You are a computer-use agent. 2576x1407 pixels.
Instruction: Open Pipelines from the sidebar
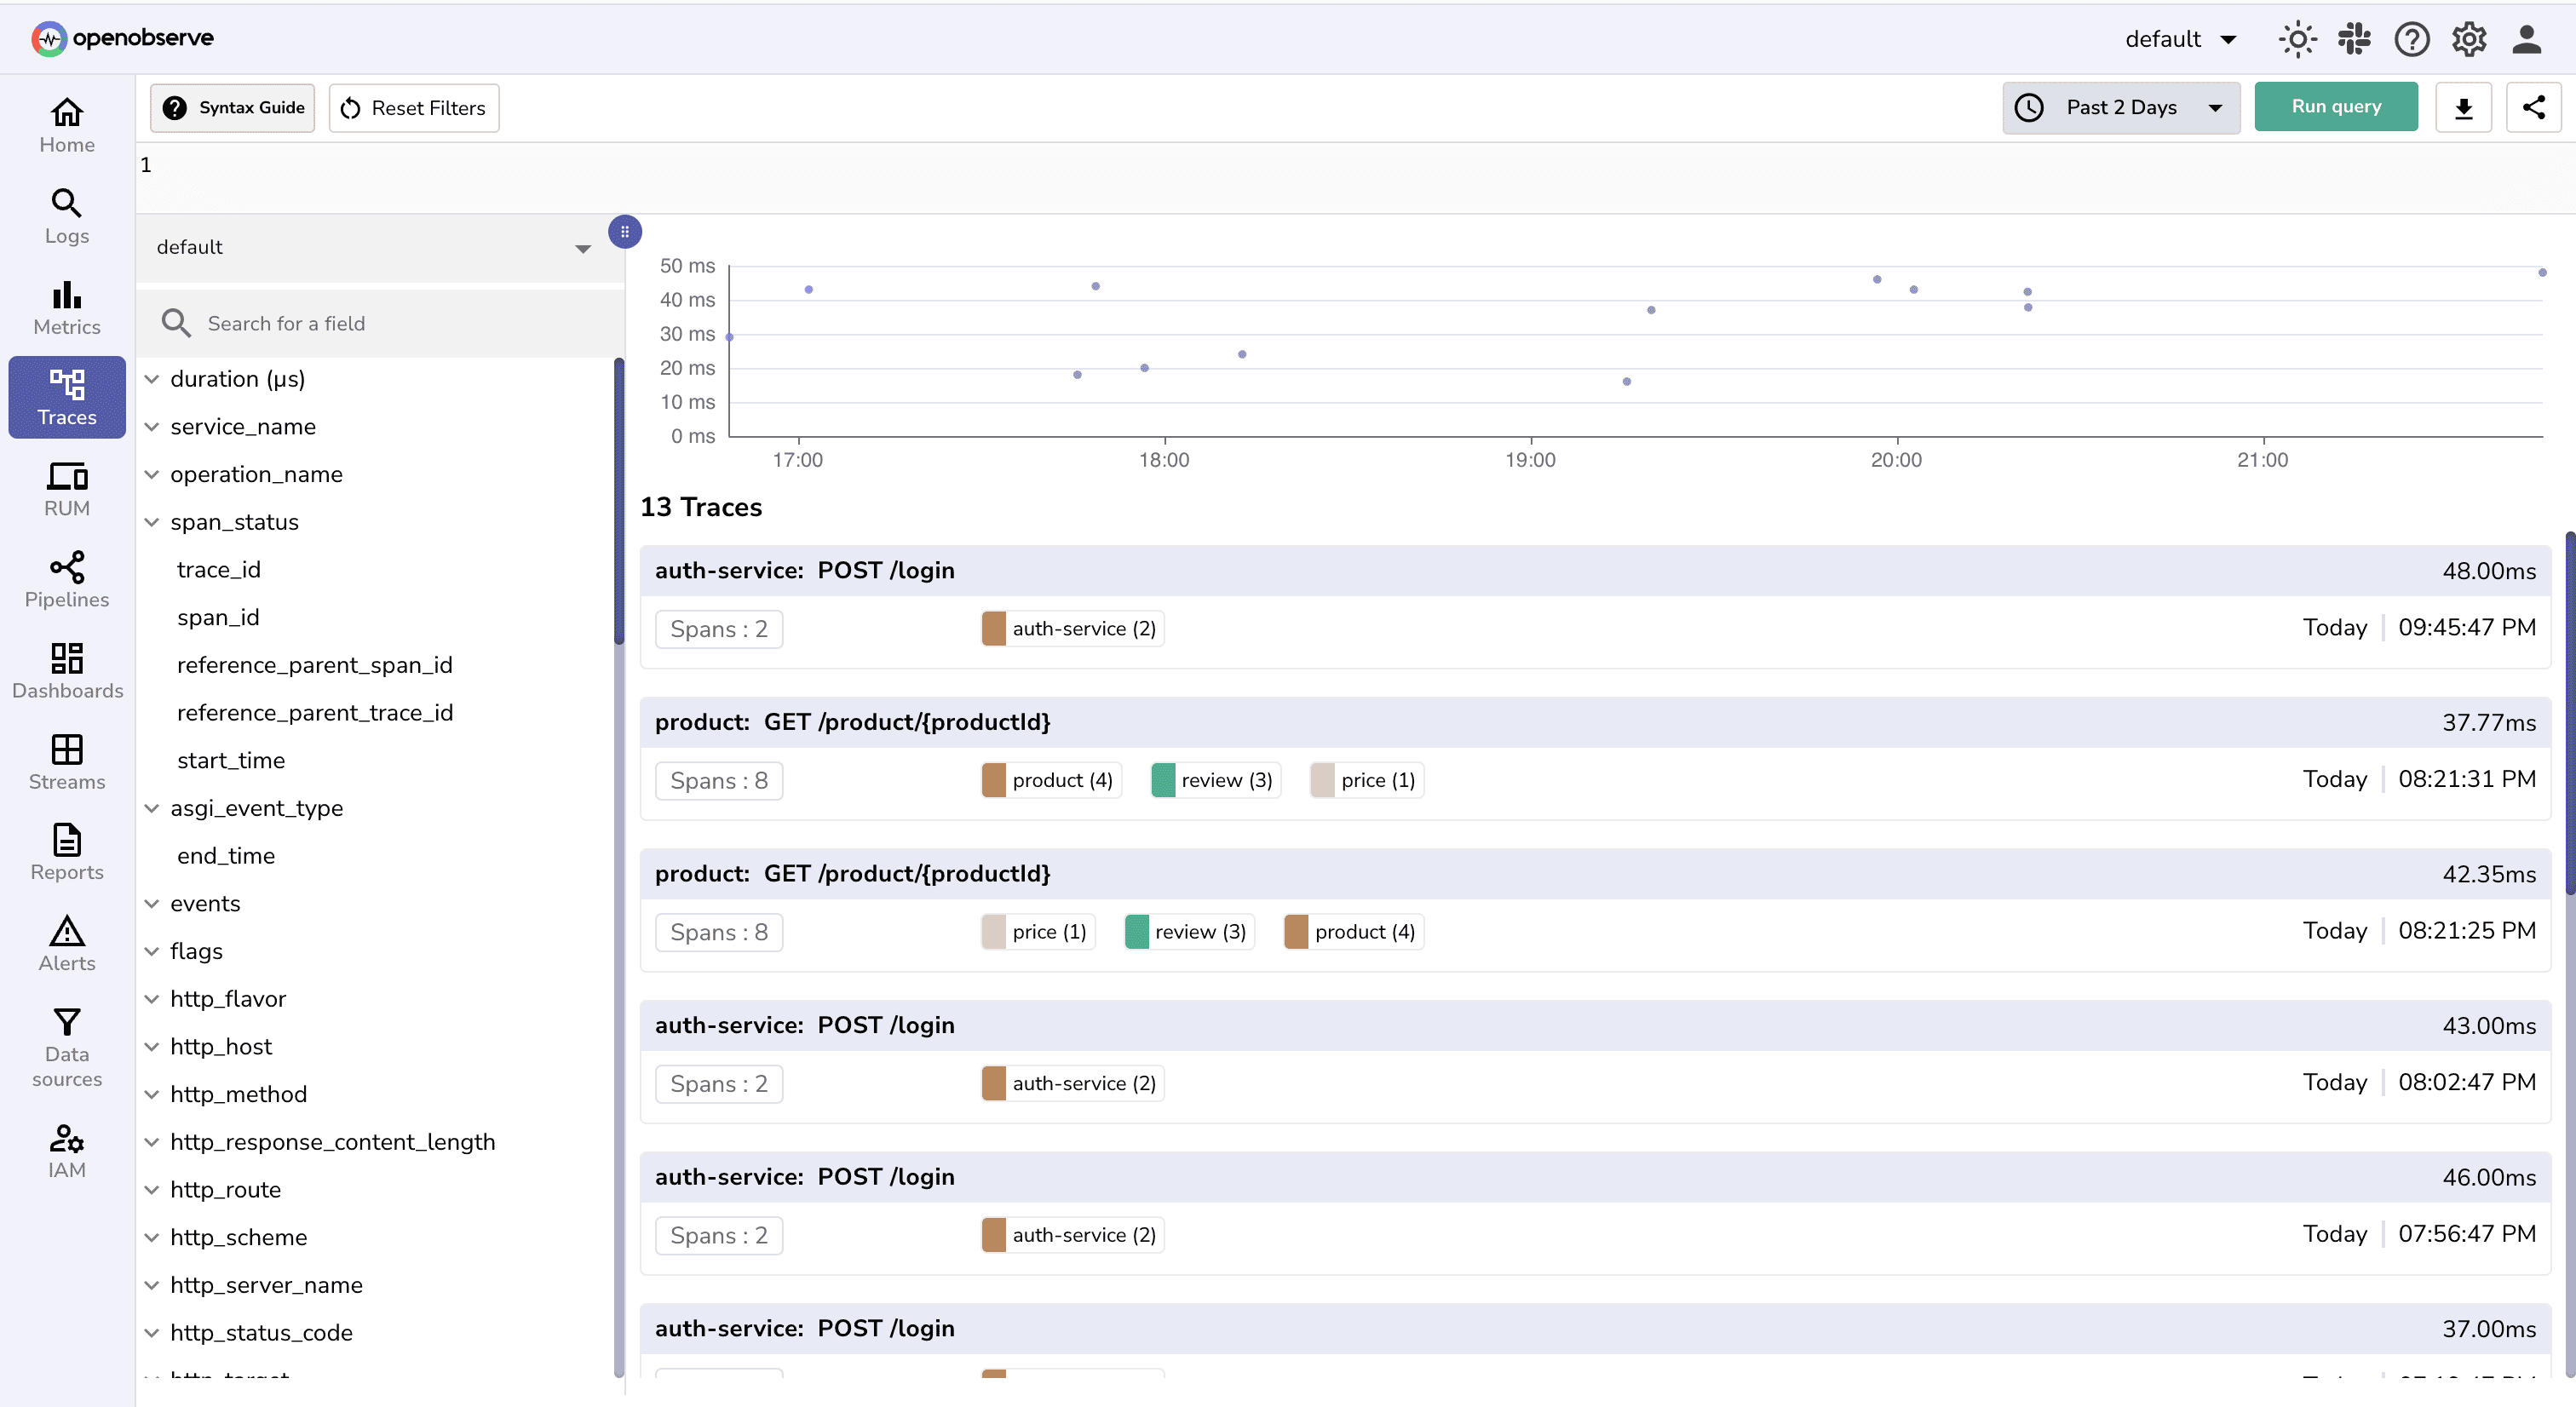66,578
